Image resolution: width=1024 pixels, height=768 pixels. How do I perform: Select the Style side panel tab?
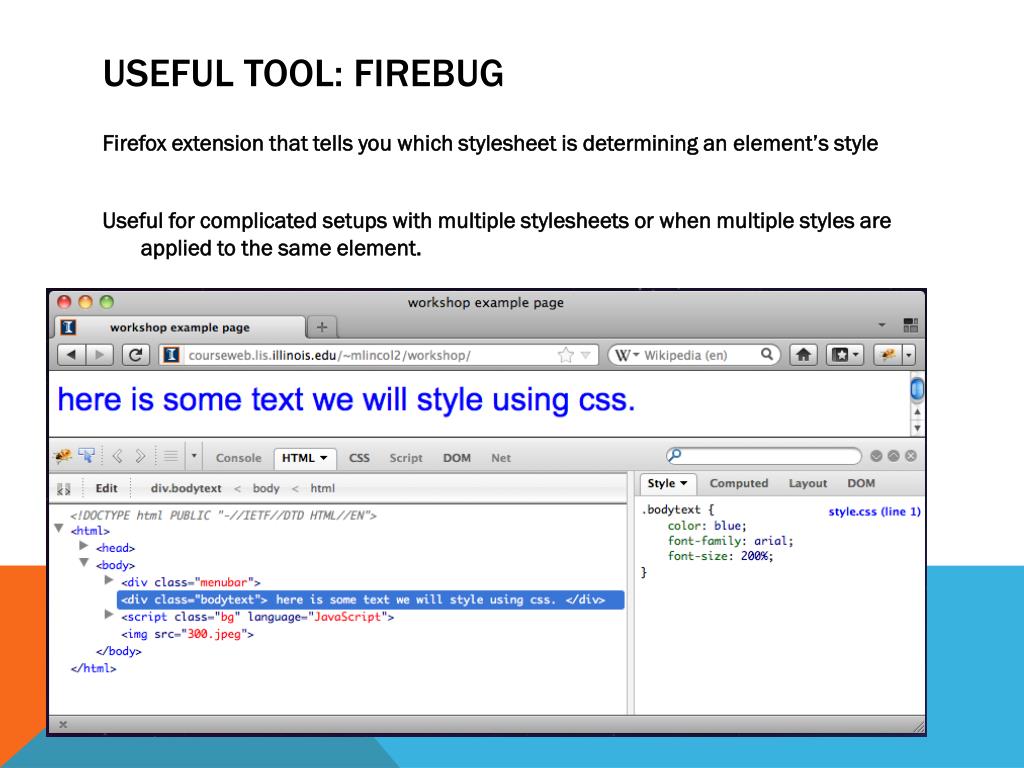(667, 483)
